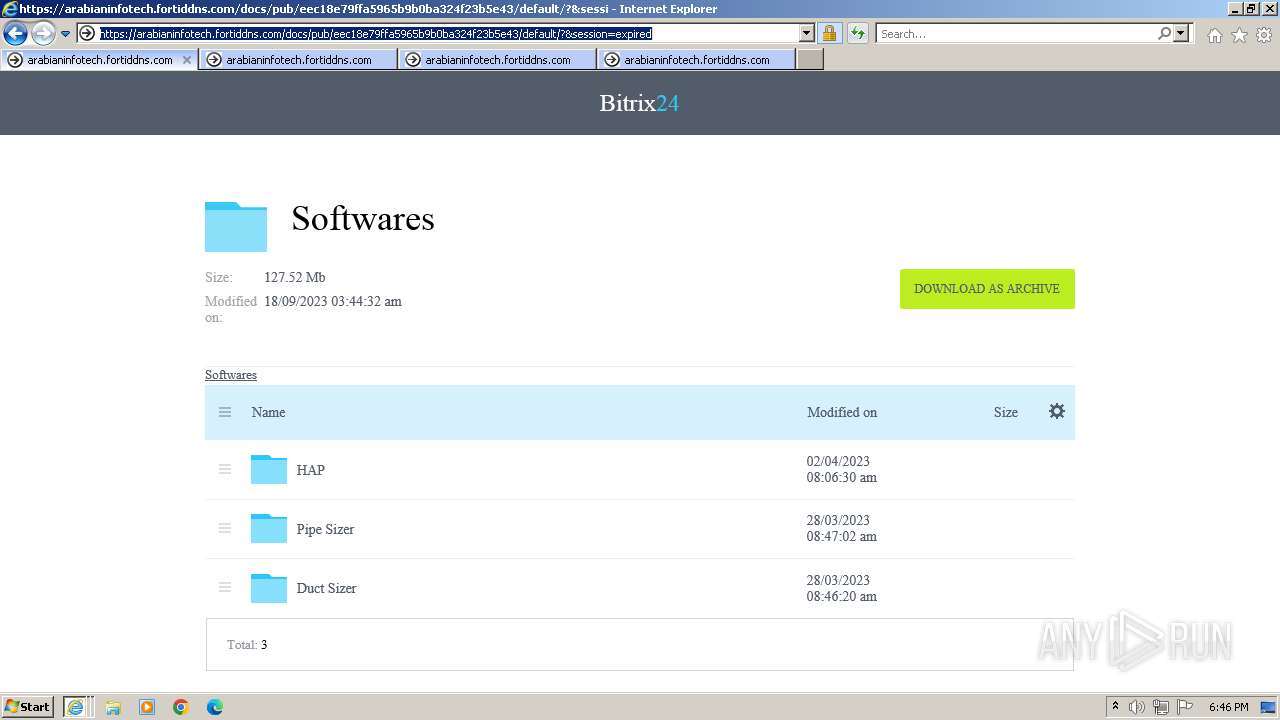Click into the Search box
The width and height of the screenshot is (1280, 720).
click(1017, 34)
